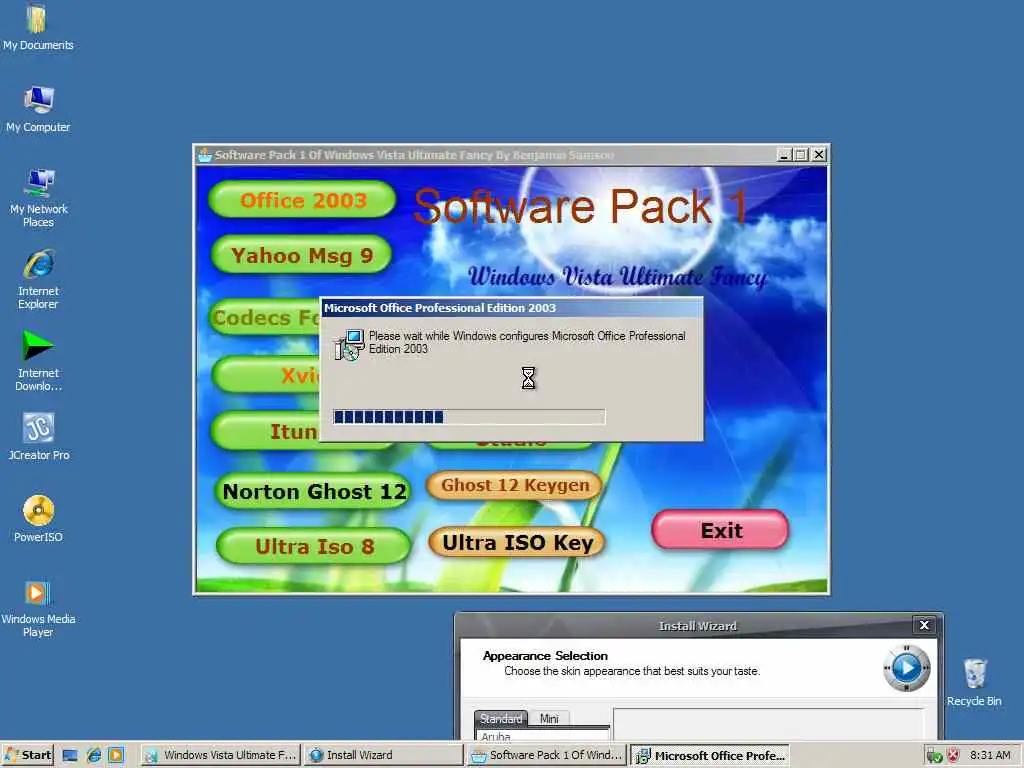Click the Xvid button in Software Pack
Screen dimensions: 1024x768
266,375
